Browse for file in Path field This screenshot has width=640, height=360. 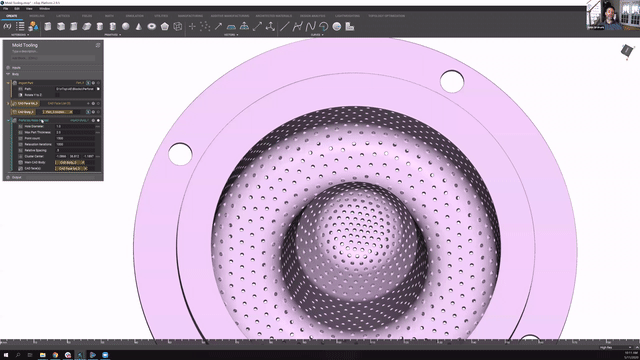click(x=98, y=89)
